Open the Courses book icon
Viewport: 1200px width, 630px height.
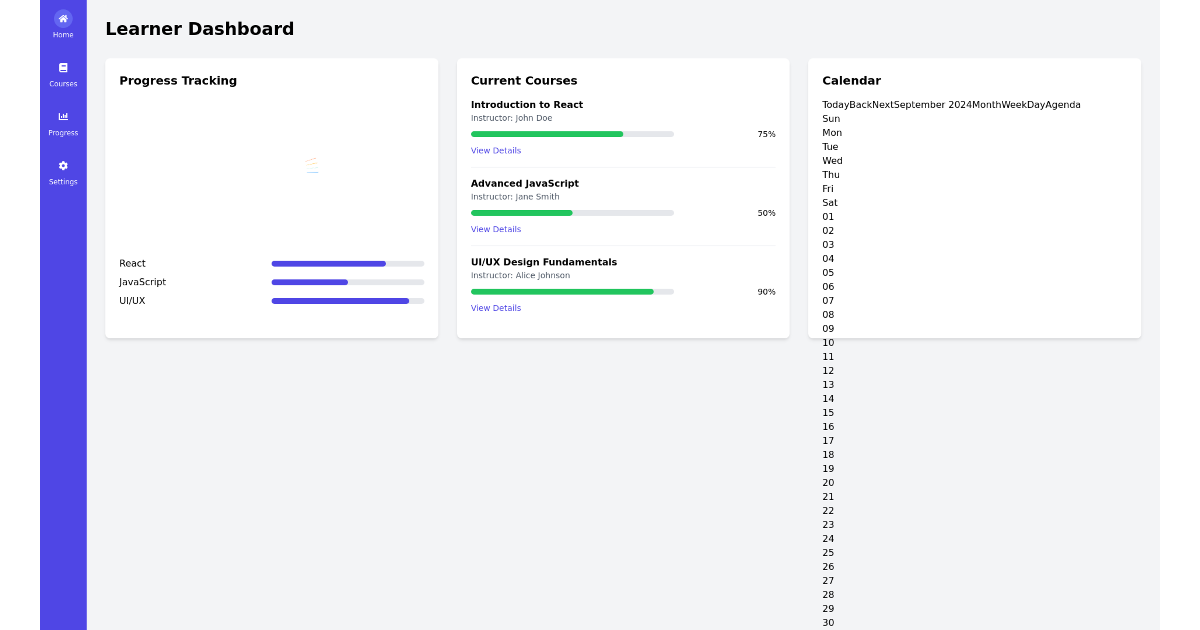click(x=63, y=68)
